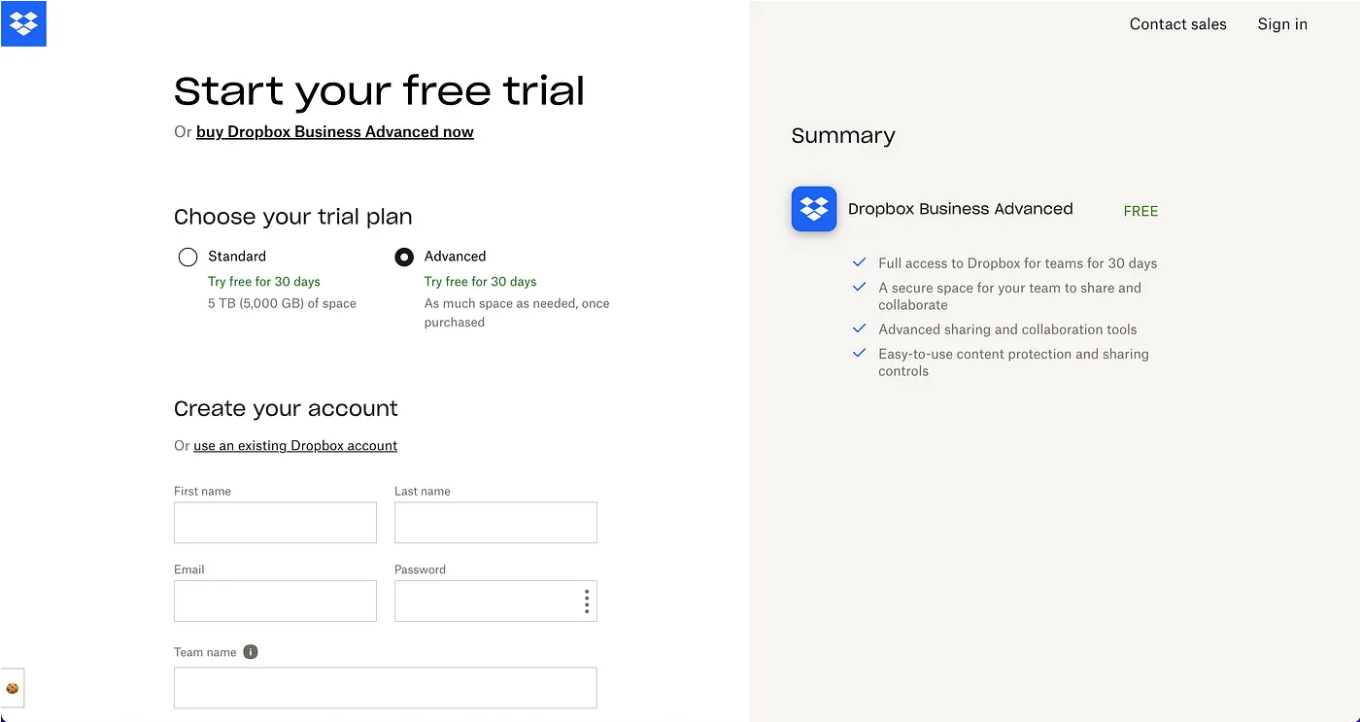
Task: Click the checkmark beside Full access to Dropbox
Action: pos(859,263)
